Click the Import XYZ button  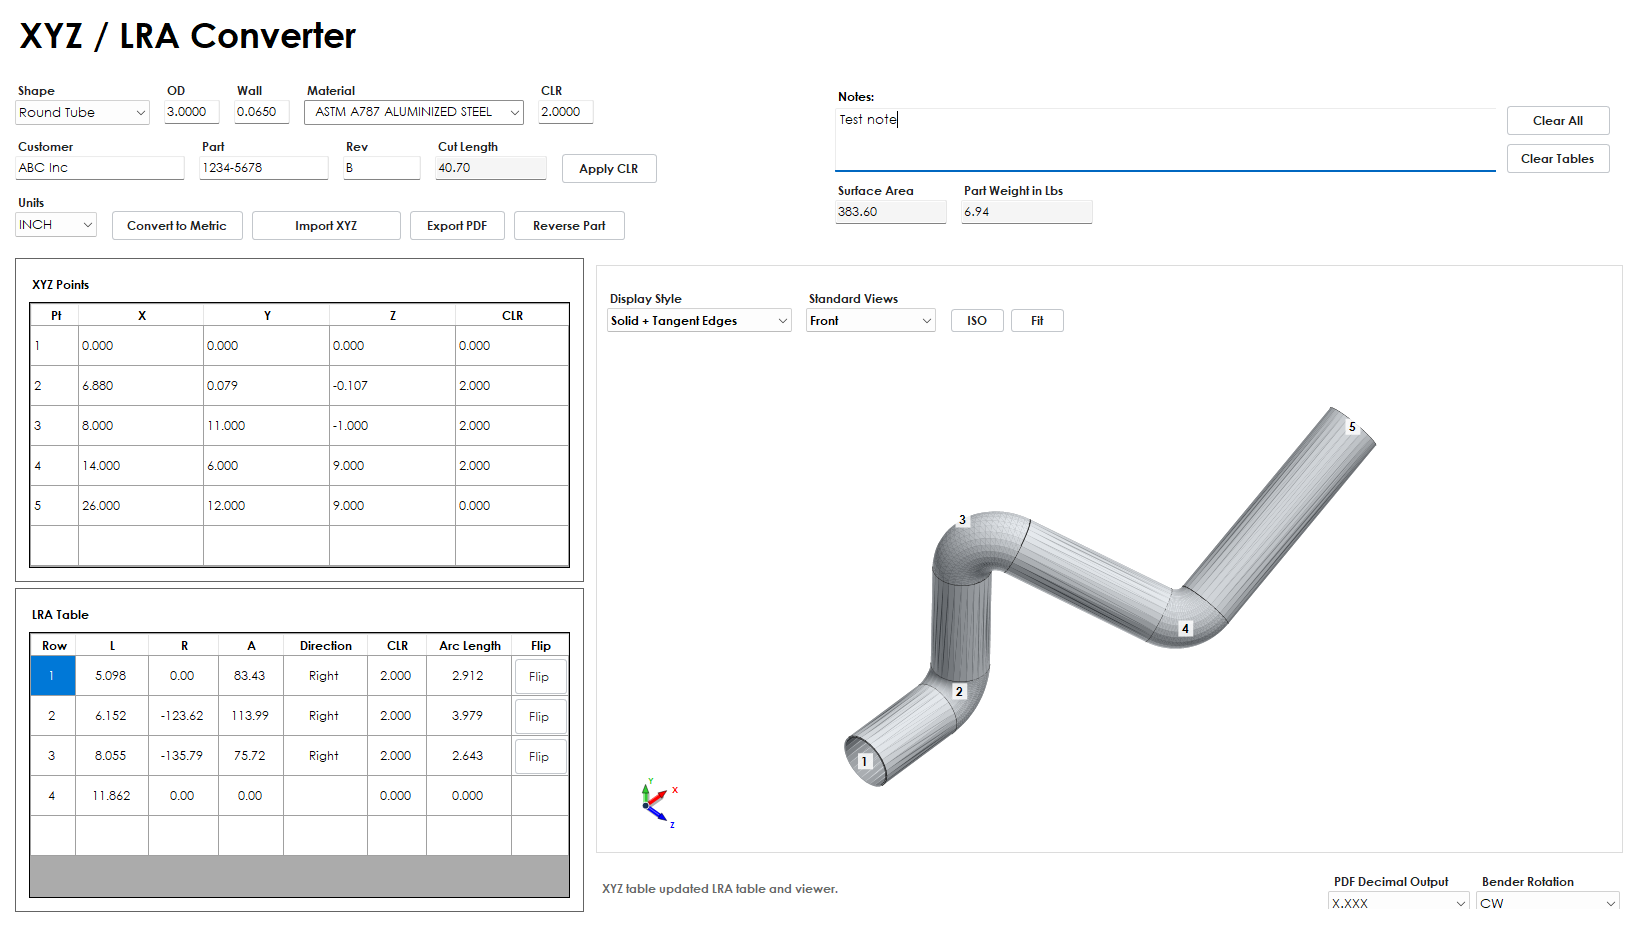pos(326,226)
